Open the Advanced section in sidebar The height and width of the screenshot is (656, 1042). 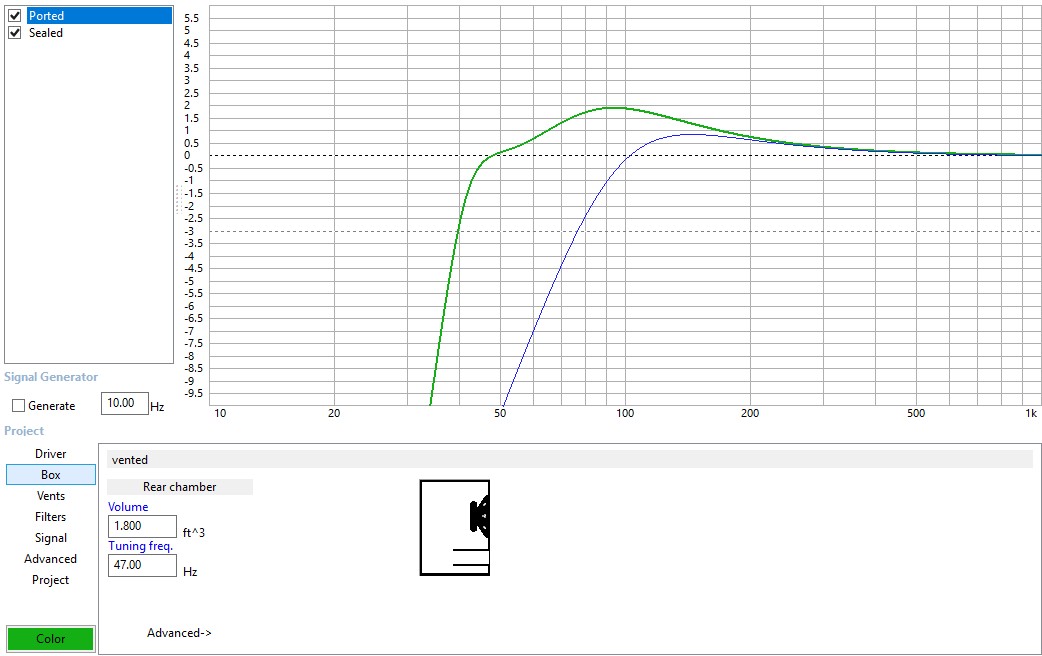click(50, 559)
